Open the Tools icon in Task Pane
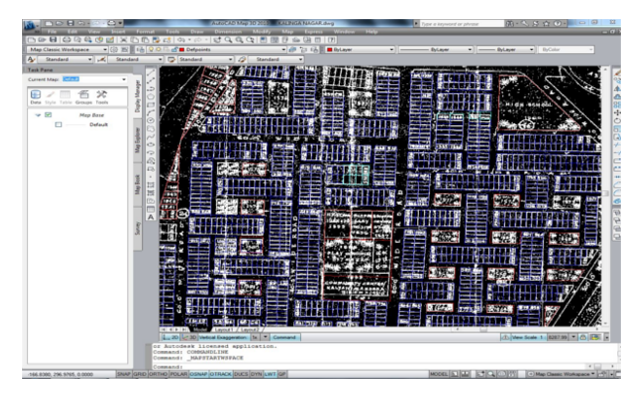The image size is (640, 400). [x=101, y=97]
